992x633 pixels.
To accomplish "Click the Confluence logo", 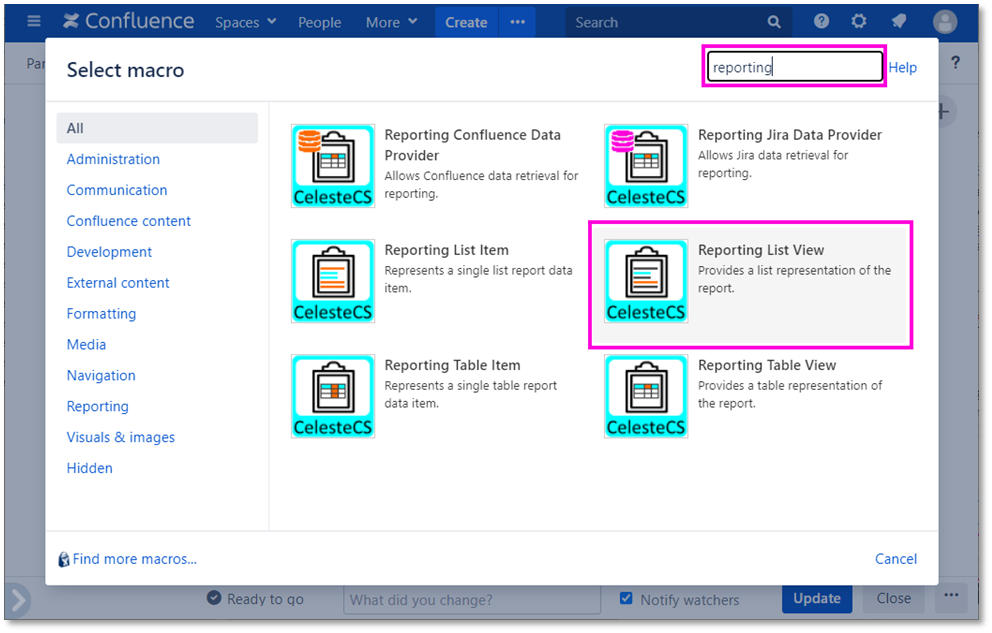I will [x=128, y=22].
